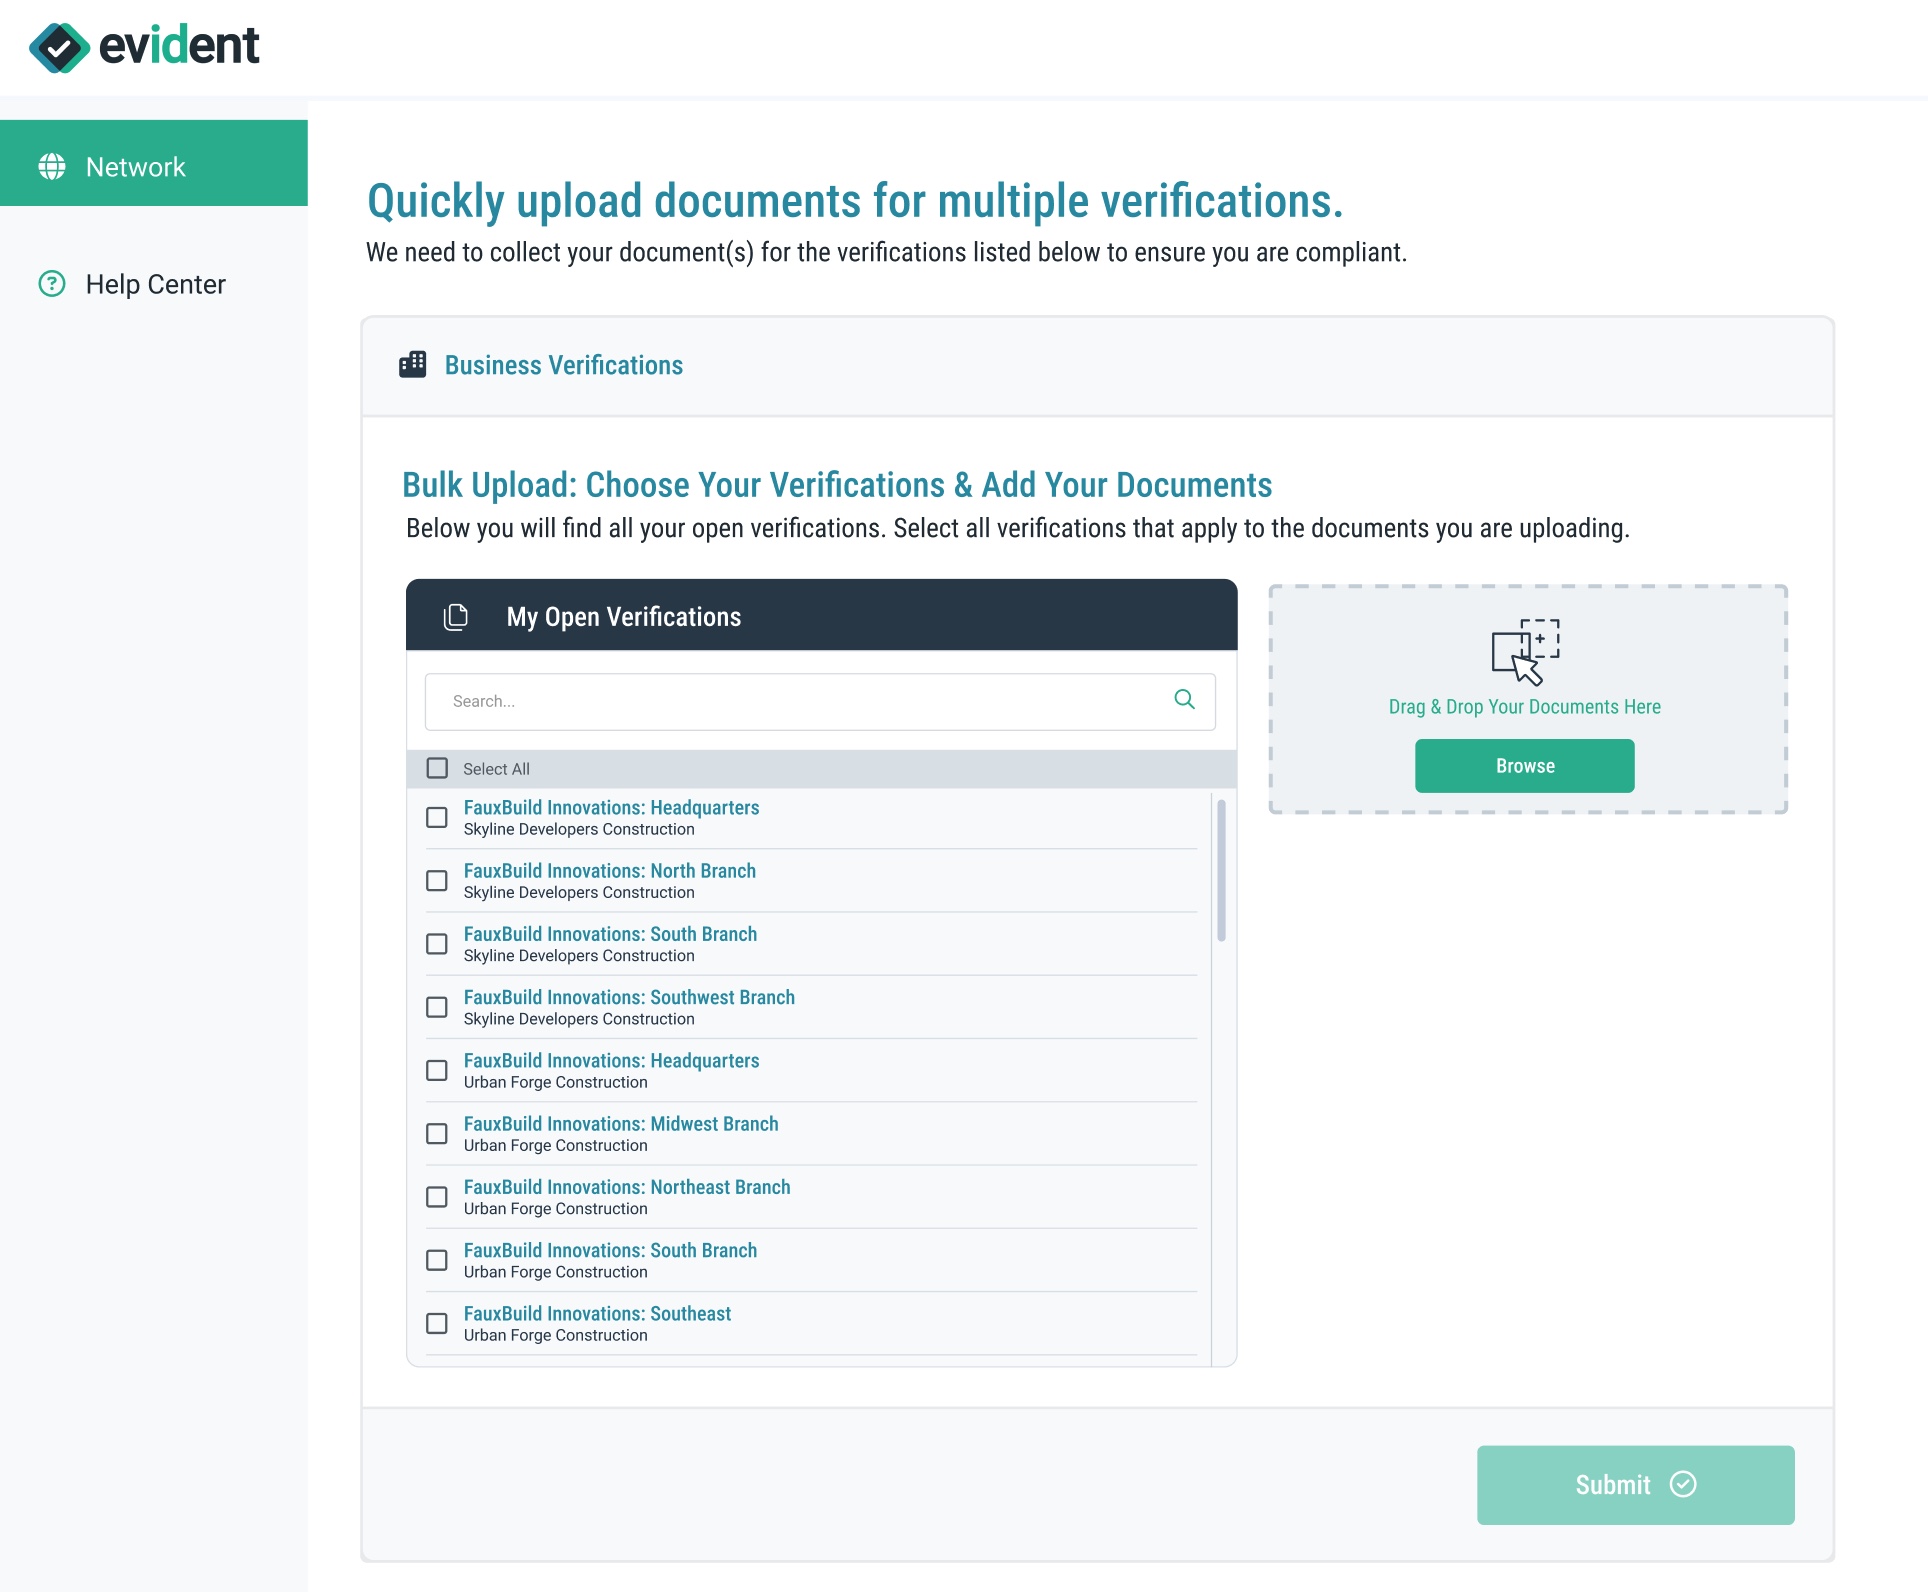Check FauxBuild Innovations: North Branch checkbox

[x=437, y=881]
